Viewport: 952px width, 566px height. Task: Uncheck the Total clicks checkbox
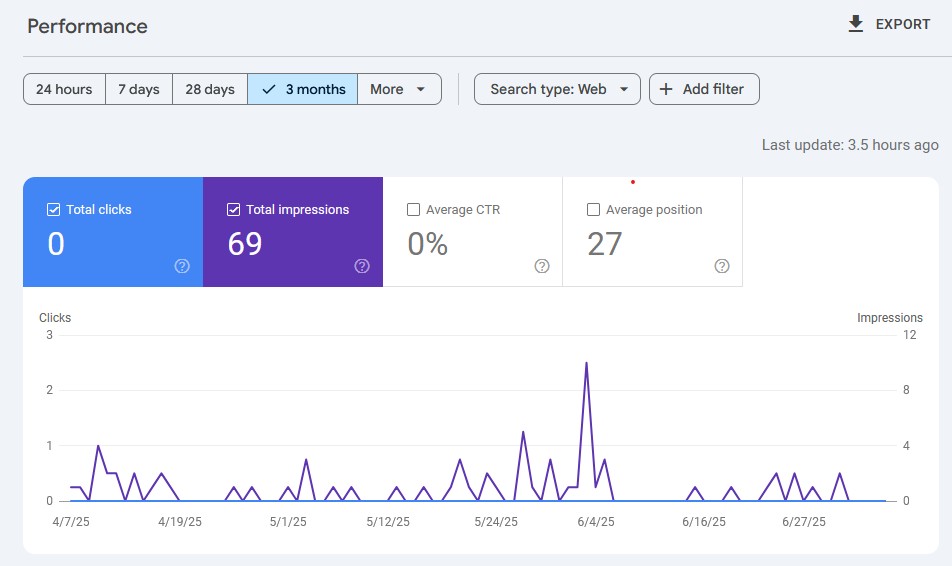54,210
